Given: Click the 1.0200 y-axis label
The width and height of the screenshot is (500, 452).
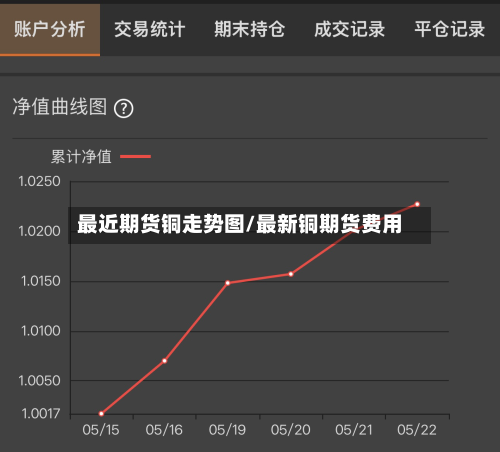Looking at the screenshot, I should [39, 231].
